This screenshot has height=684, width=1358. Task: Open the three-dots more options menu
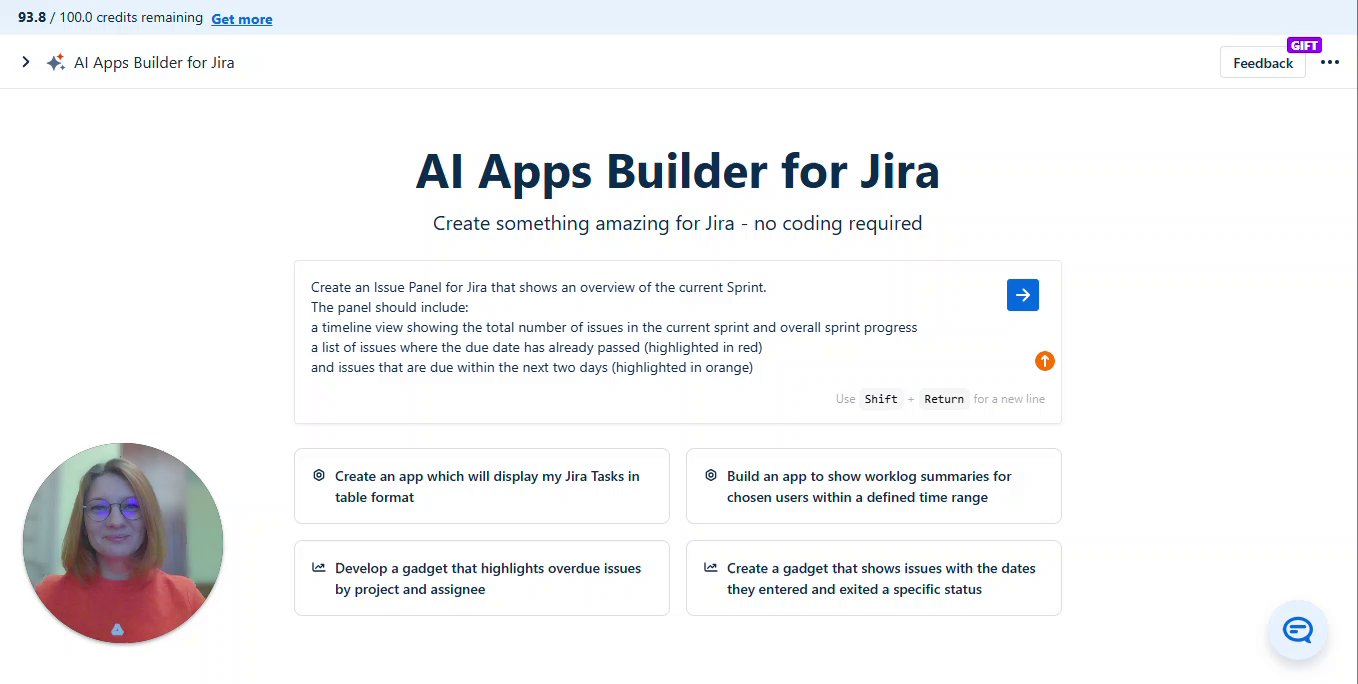coord(1329,62)
